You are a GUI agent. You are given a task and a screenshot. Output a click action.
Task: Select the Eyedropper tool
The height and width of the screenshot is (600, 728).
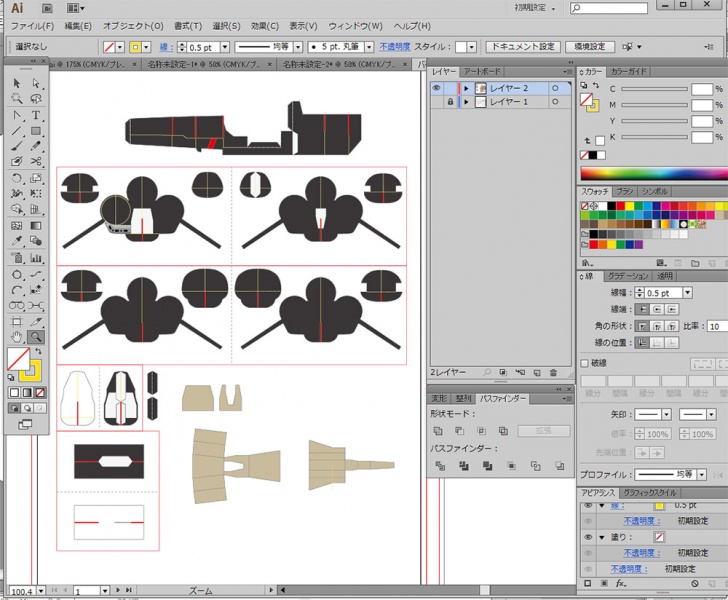point(17,241)
